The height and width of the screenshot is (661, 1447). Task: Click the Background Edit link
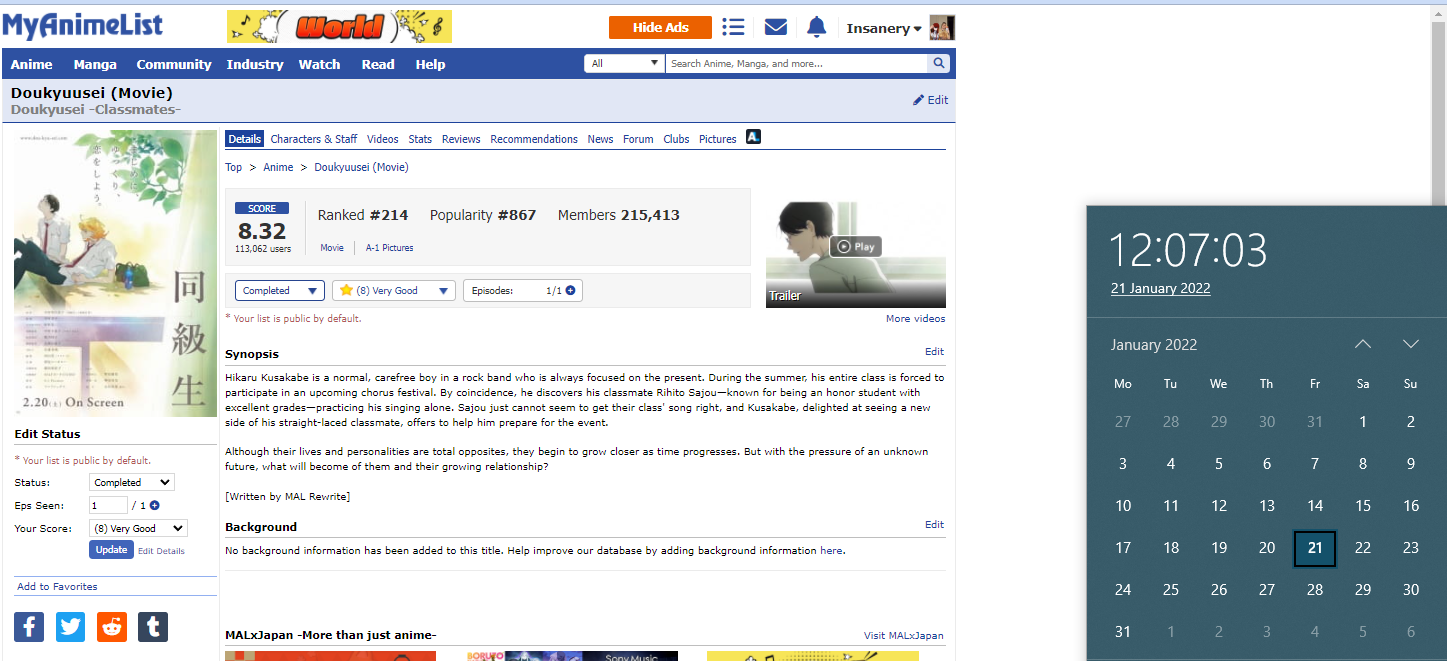[x=934, y=525]
